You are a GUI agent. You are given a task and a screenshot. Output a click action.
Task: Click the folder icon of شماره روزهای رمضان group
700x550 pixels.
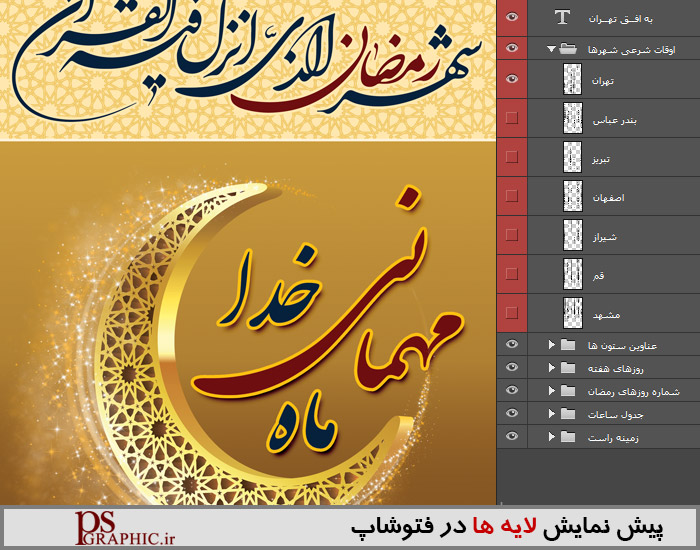click(568, 390)
